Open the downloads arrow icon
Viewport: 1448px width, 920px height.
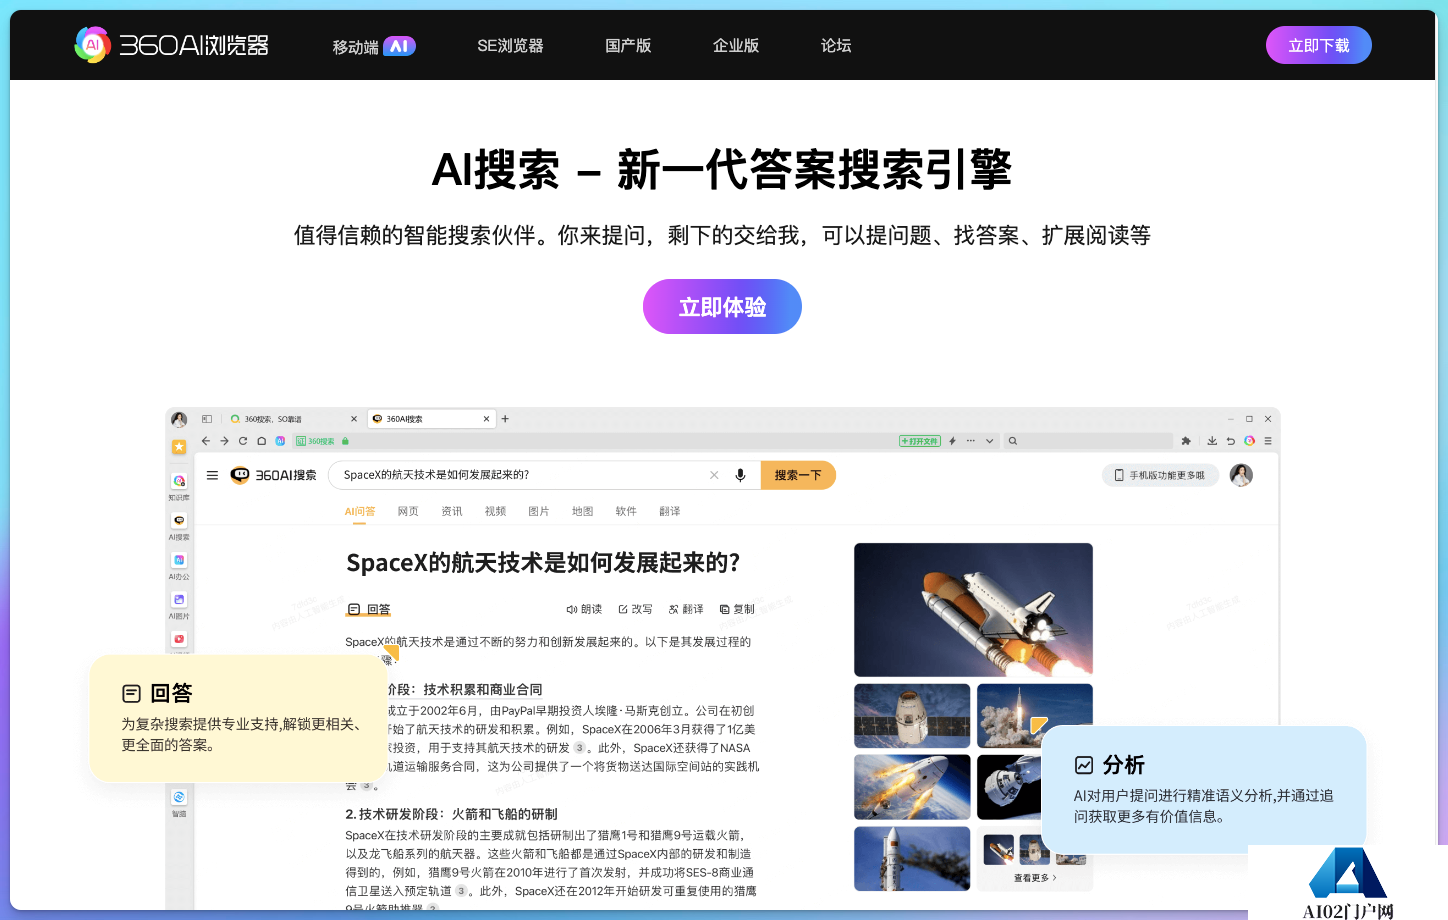coord(1212,441)
